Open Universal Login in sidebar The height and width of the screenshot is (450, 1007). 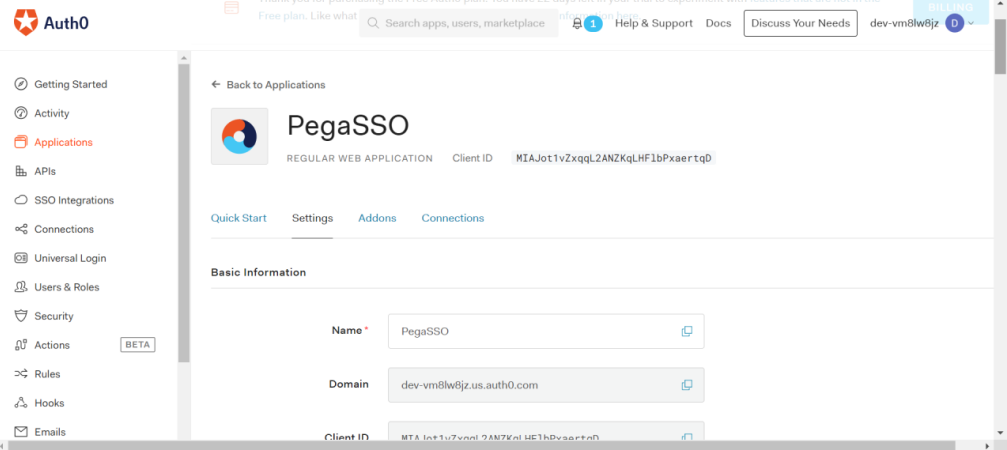point(70,258)
